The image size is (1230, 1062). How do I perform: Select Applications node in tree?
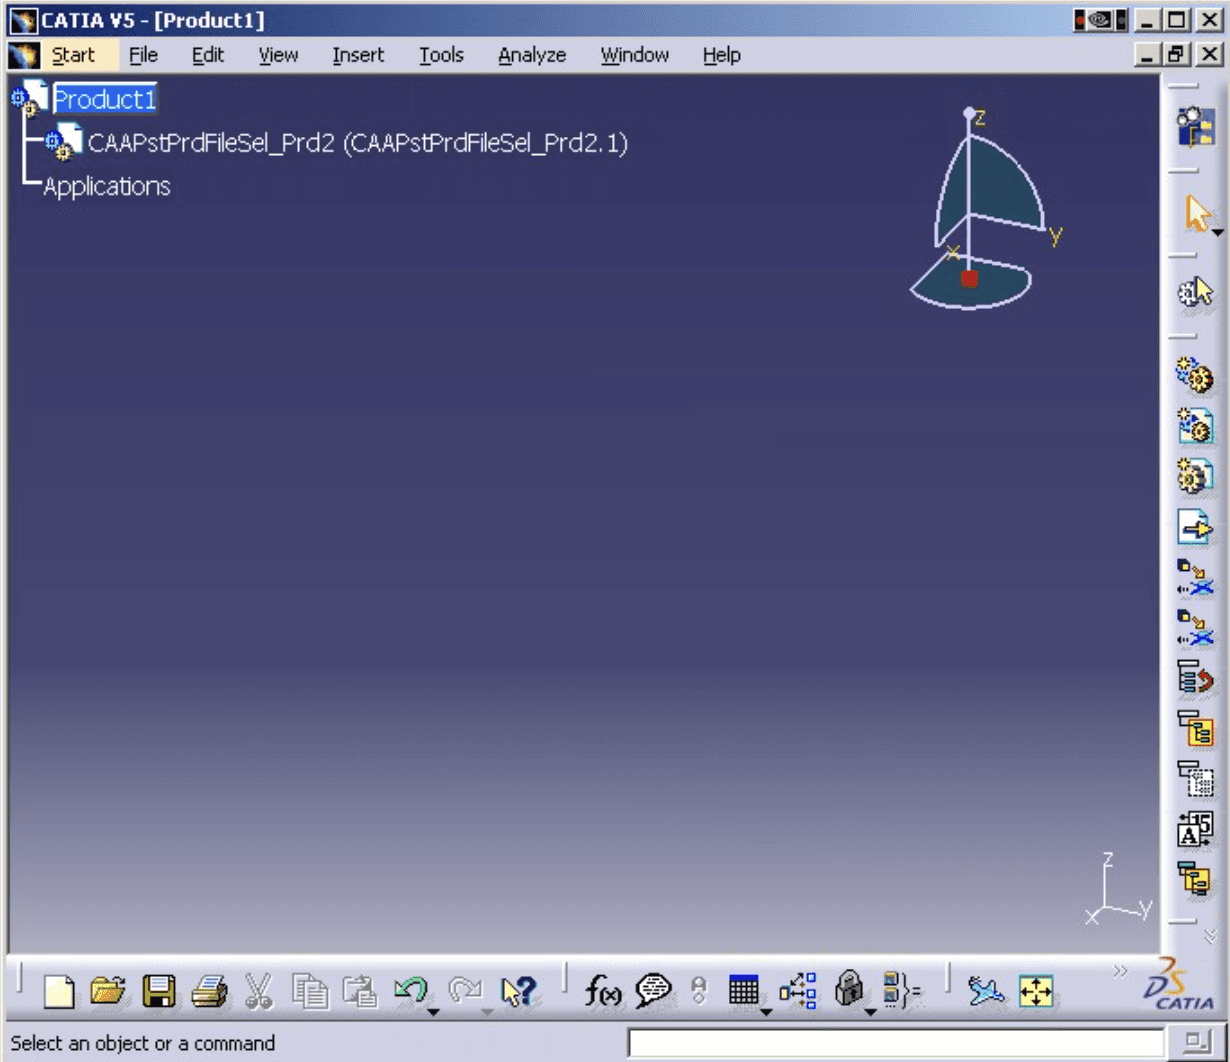(107, 186)
